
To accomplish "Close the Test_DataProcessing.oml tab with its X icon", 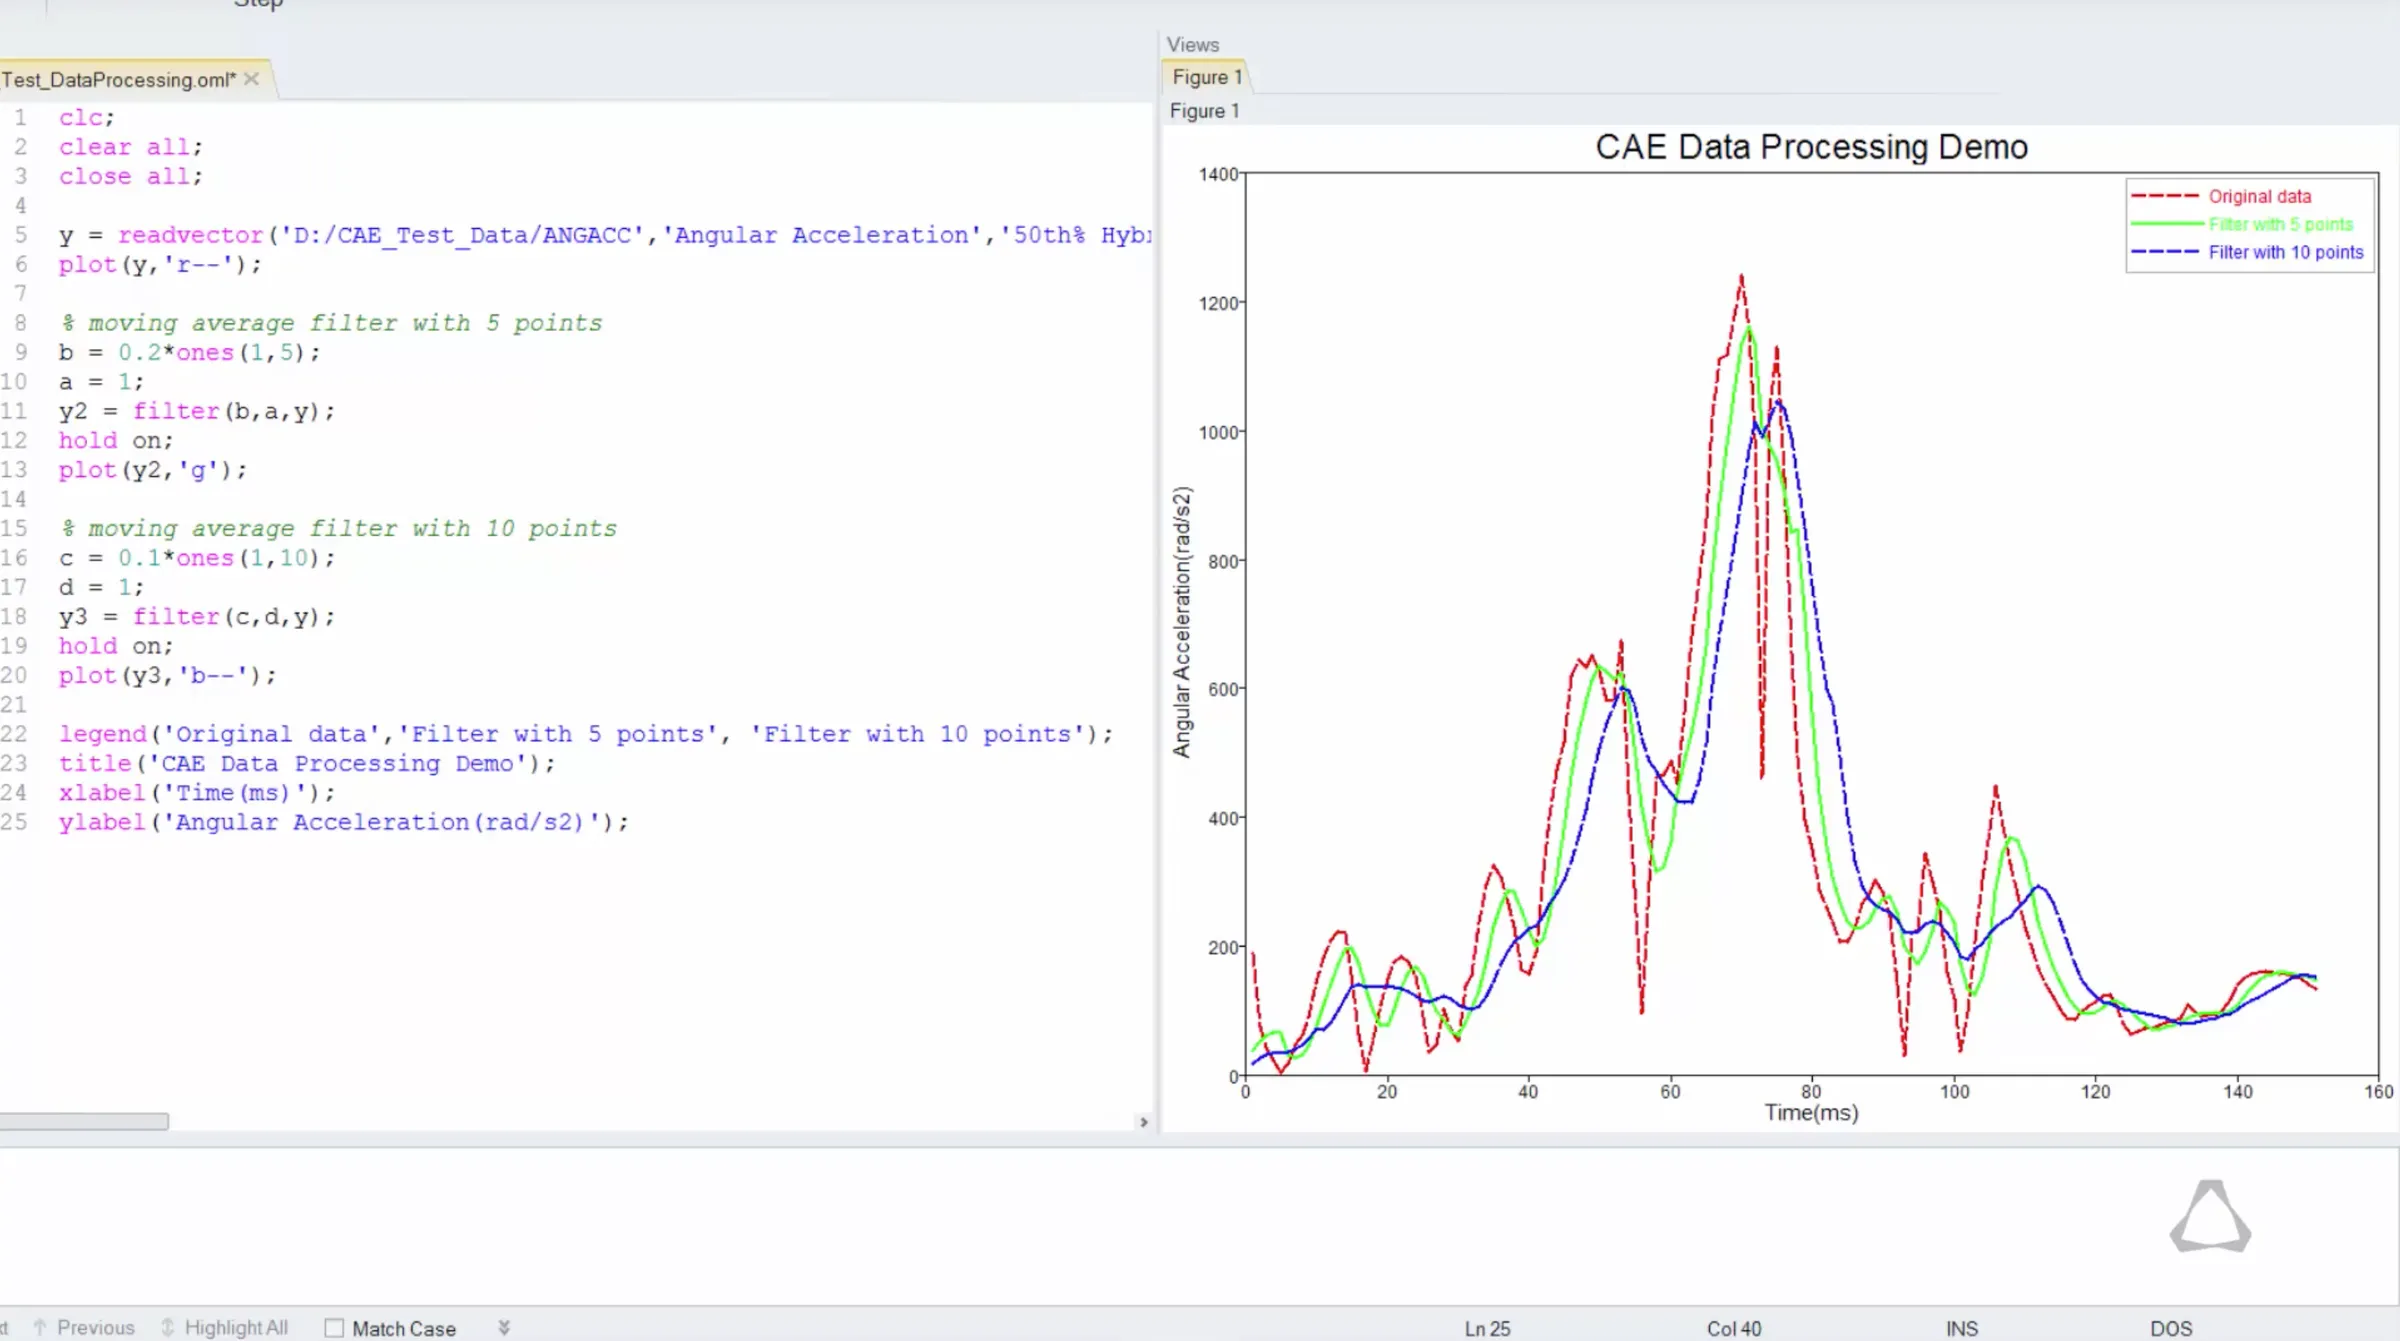I will [x=251, y=78].
